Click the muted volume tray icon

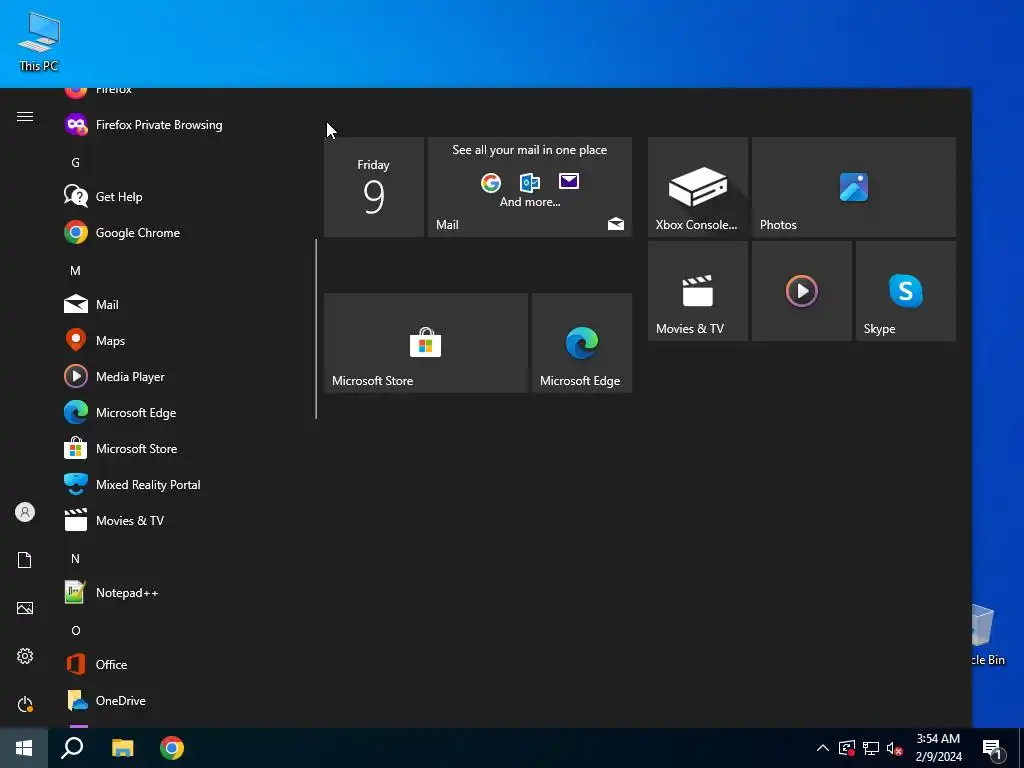[x=895, y=748]
